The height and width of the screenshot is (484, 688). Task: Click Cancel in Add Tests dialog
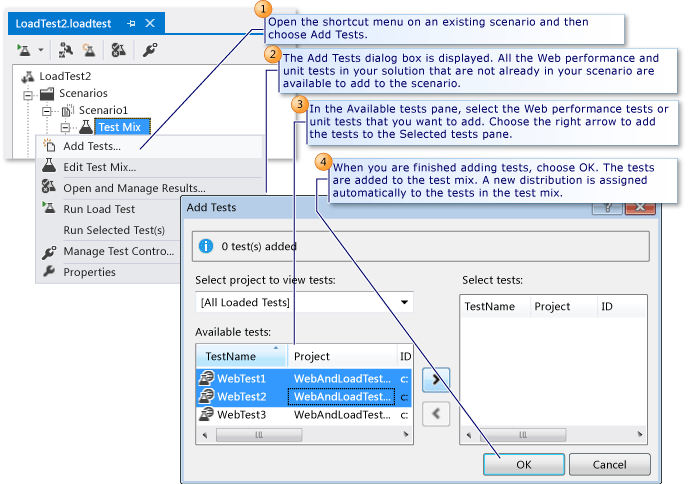609,465
